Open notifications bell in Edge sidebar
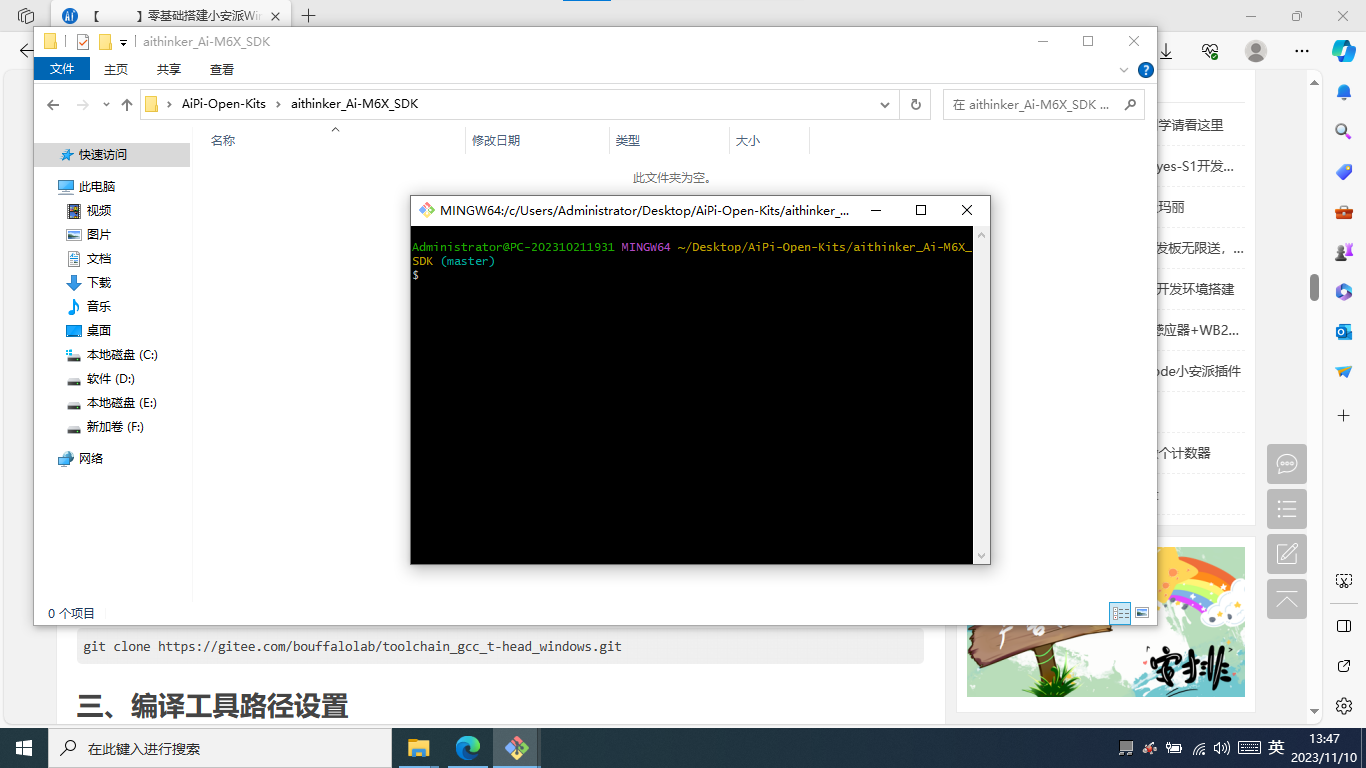Viewport: 1366px width, 768px height. coord(1344,92)
